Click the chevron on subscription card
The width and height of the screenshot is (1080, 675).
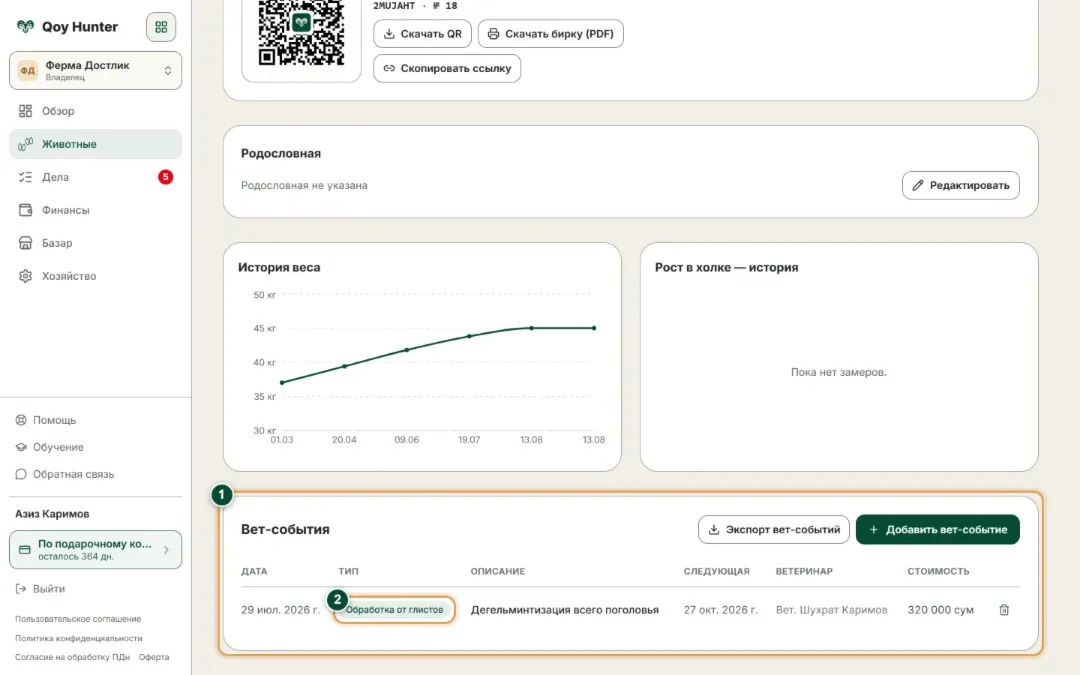click(167, 550)
